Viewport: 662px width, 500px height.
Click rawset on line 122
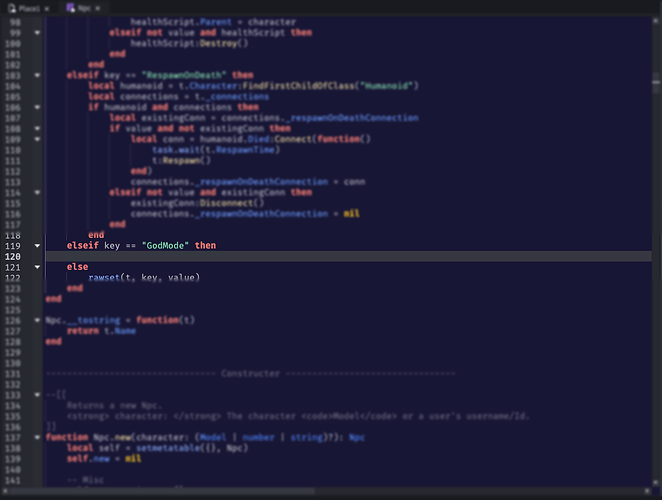[104, 277]
